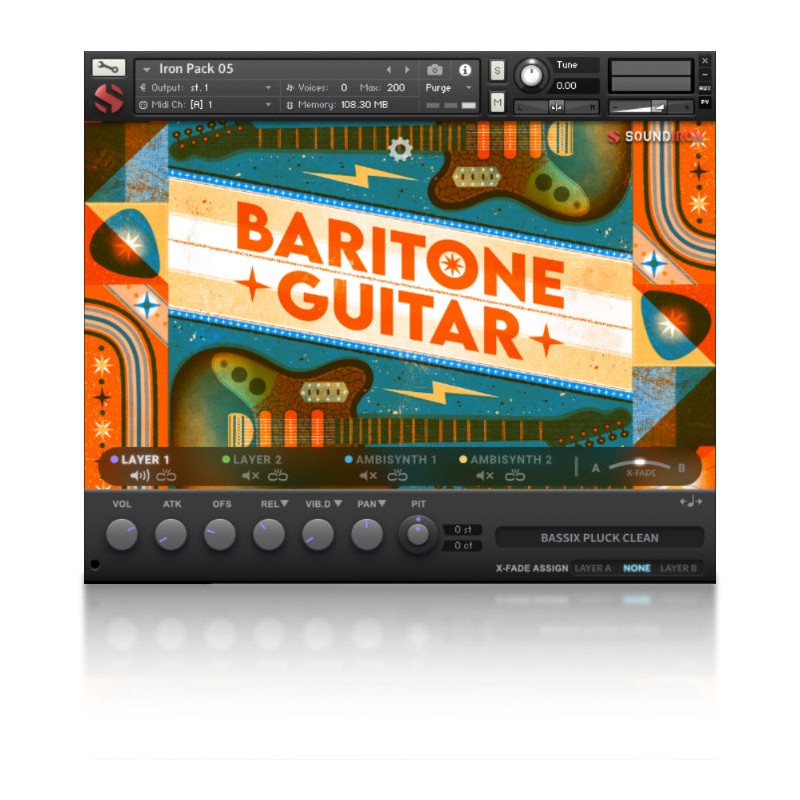Open the REL dropdown arrow
Image resolution: width=800 pixels, height=800 pixels.
point(287,505)
